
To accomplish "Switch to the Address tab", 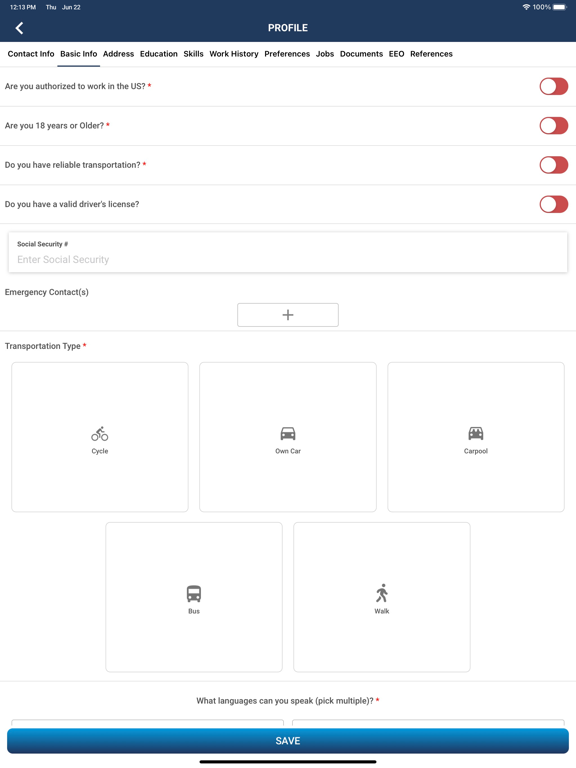I will (x=119, y=54).
